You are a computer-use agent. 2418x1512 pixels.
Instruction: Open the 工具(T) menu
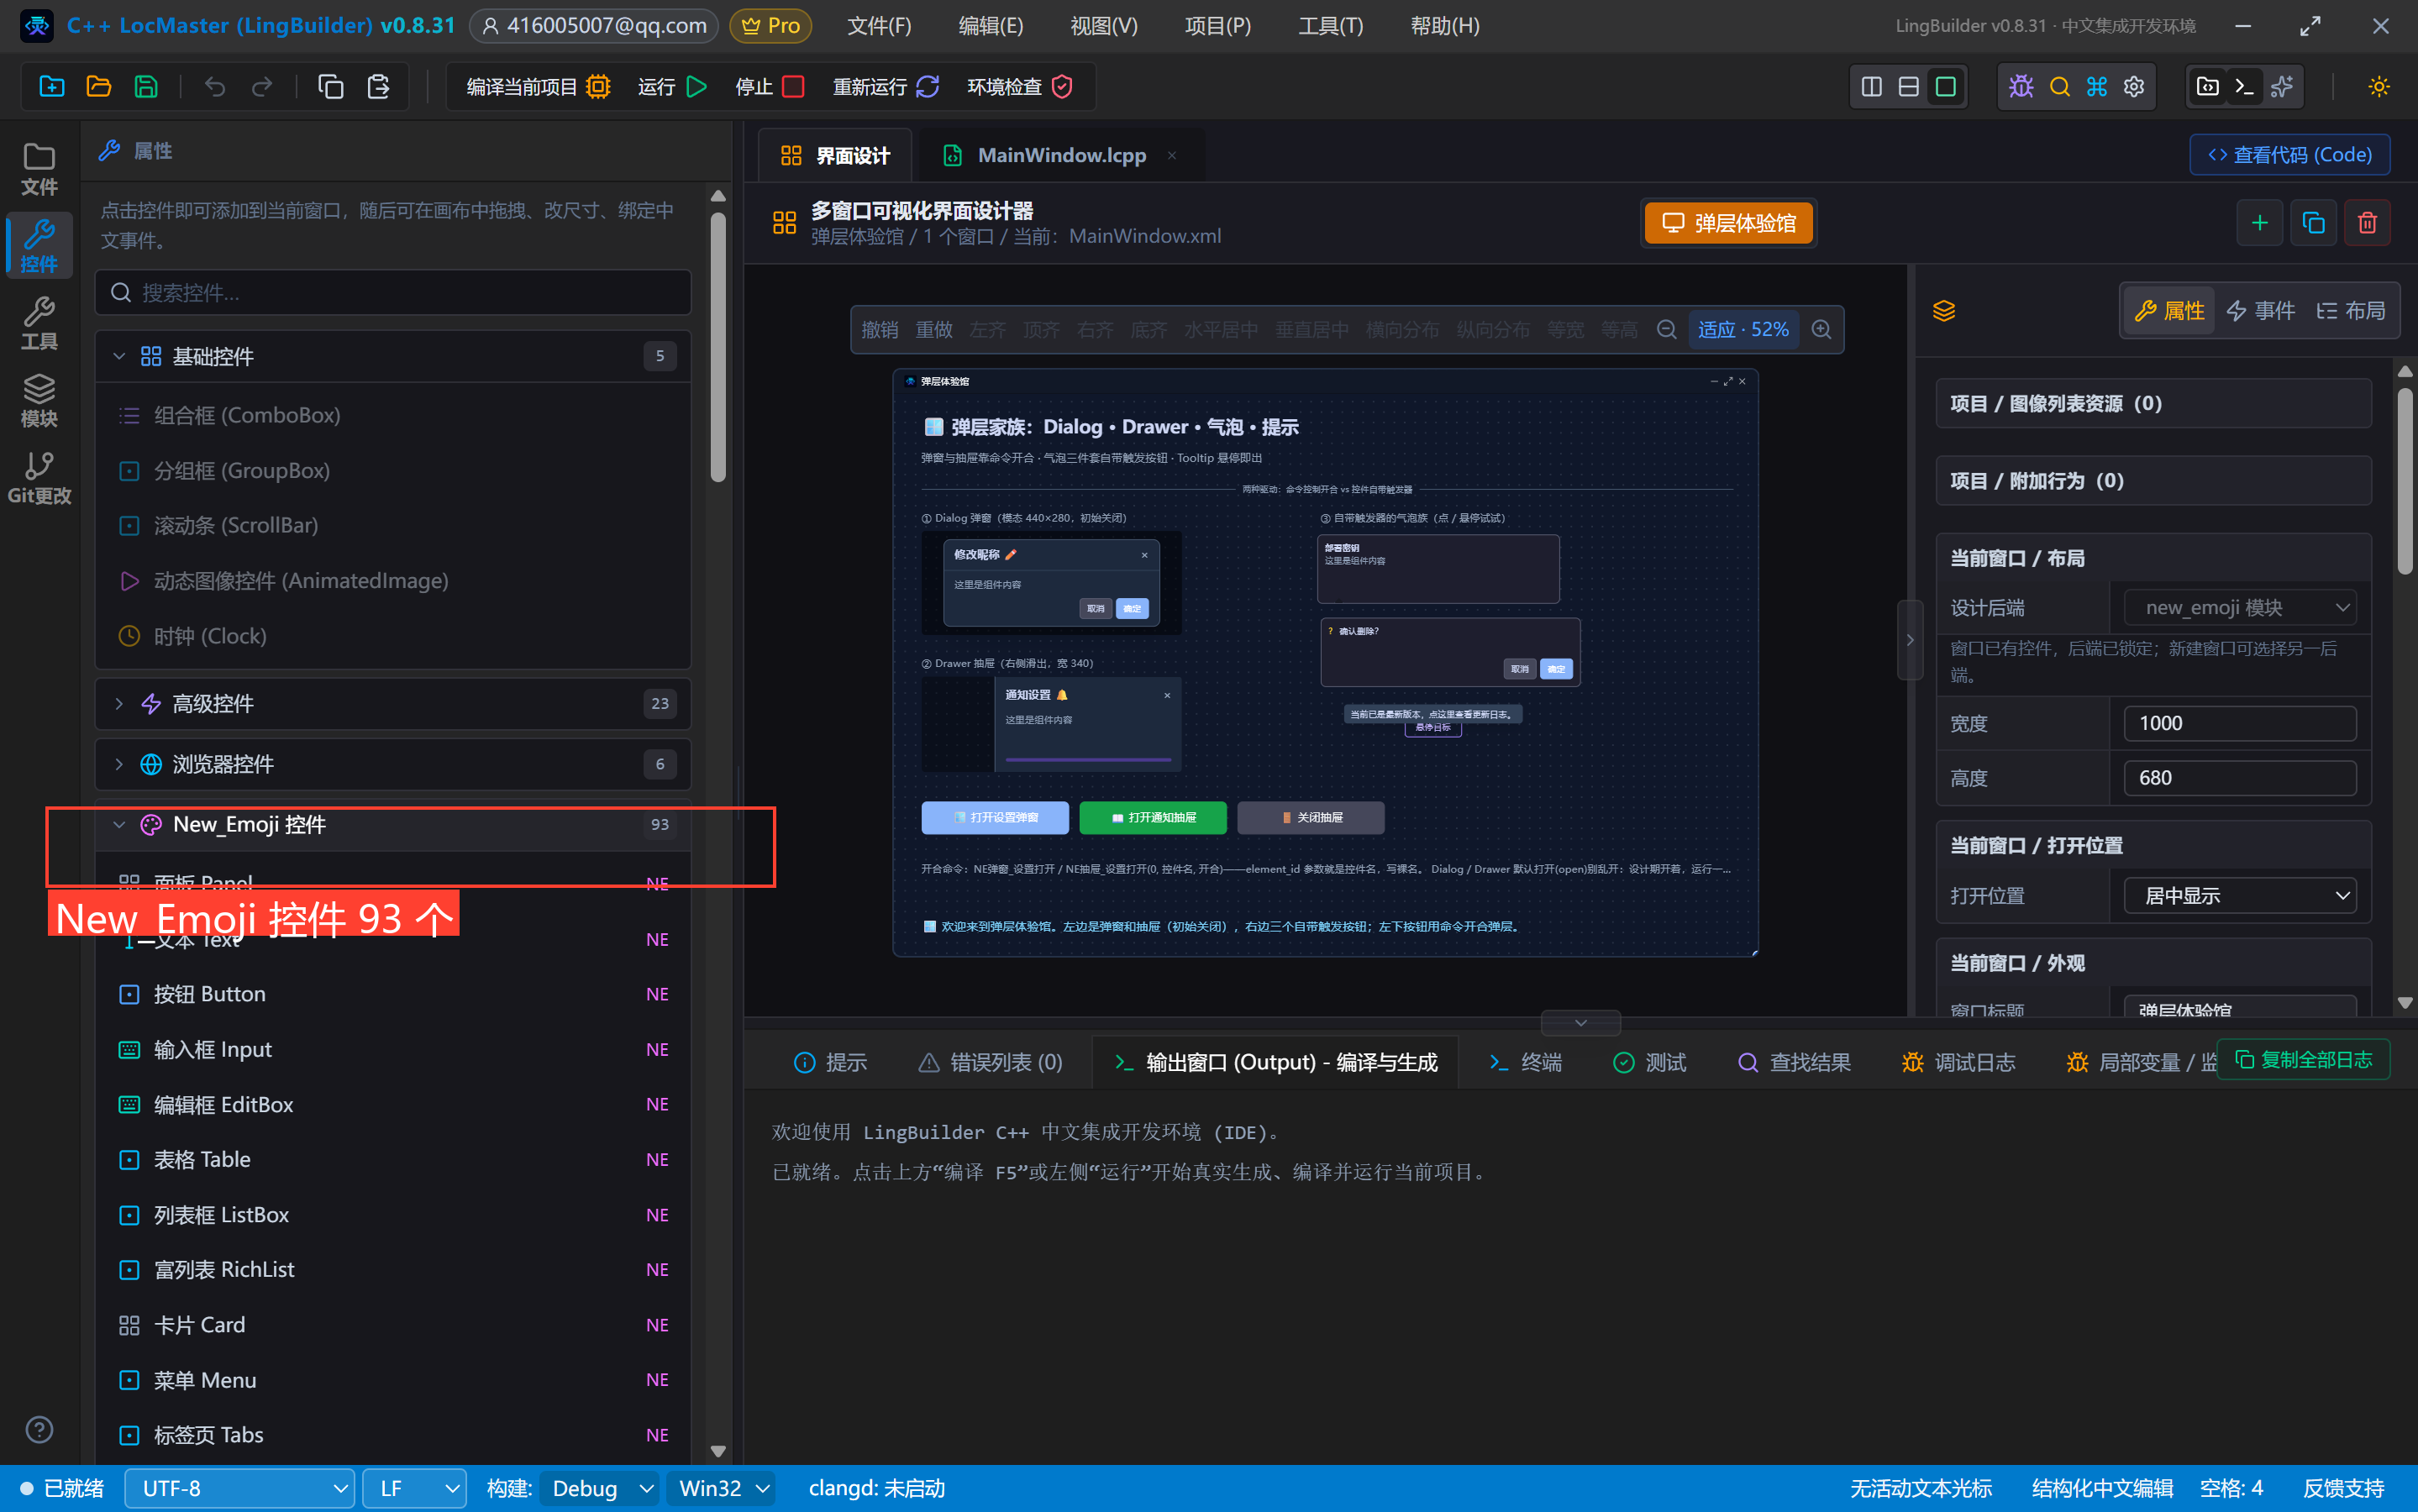coord(1330,26)
